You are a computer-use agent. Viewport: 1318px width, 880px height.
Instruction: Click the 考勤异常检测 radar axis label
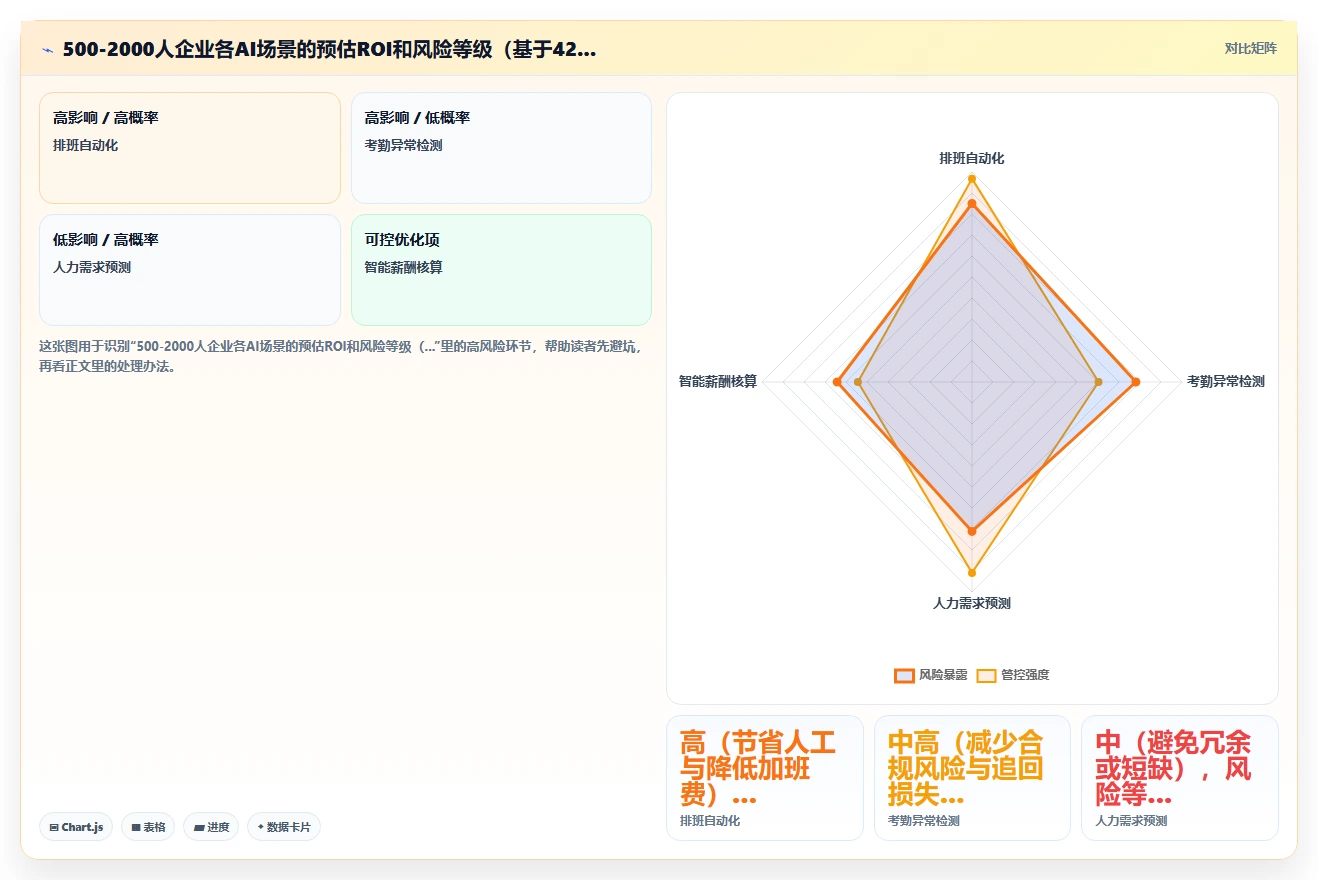click(1225, 381)
